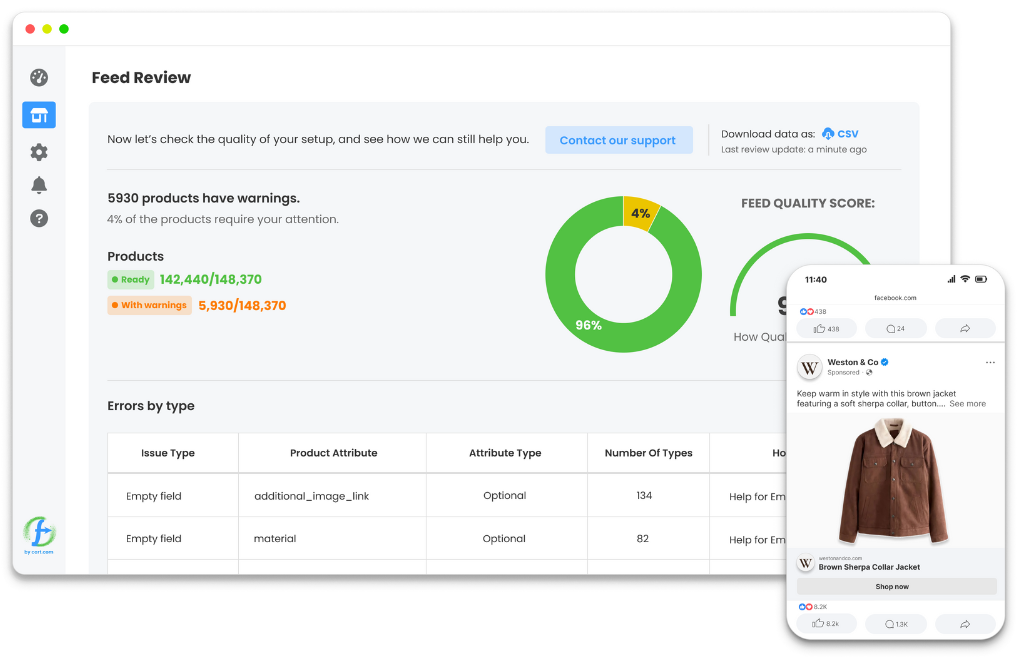Click the help question mark icon
Image resolution: width=1020 pixels, height=665 pixels.
(39, 218)
